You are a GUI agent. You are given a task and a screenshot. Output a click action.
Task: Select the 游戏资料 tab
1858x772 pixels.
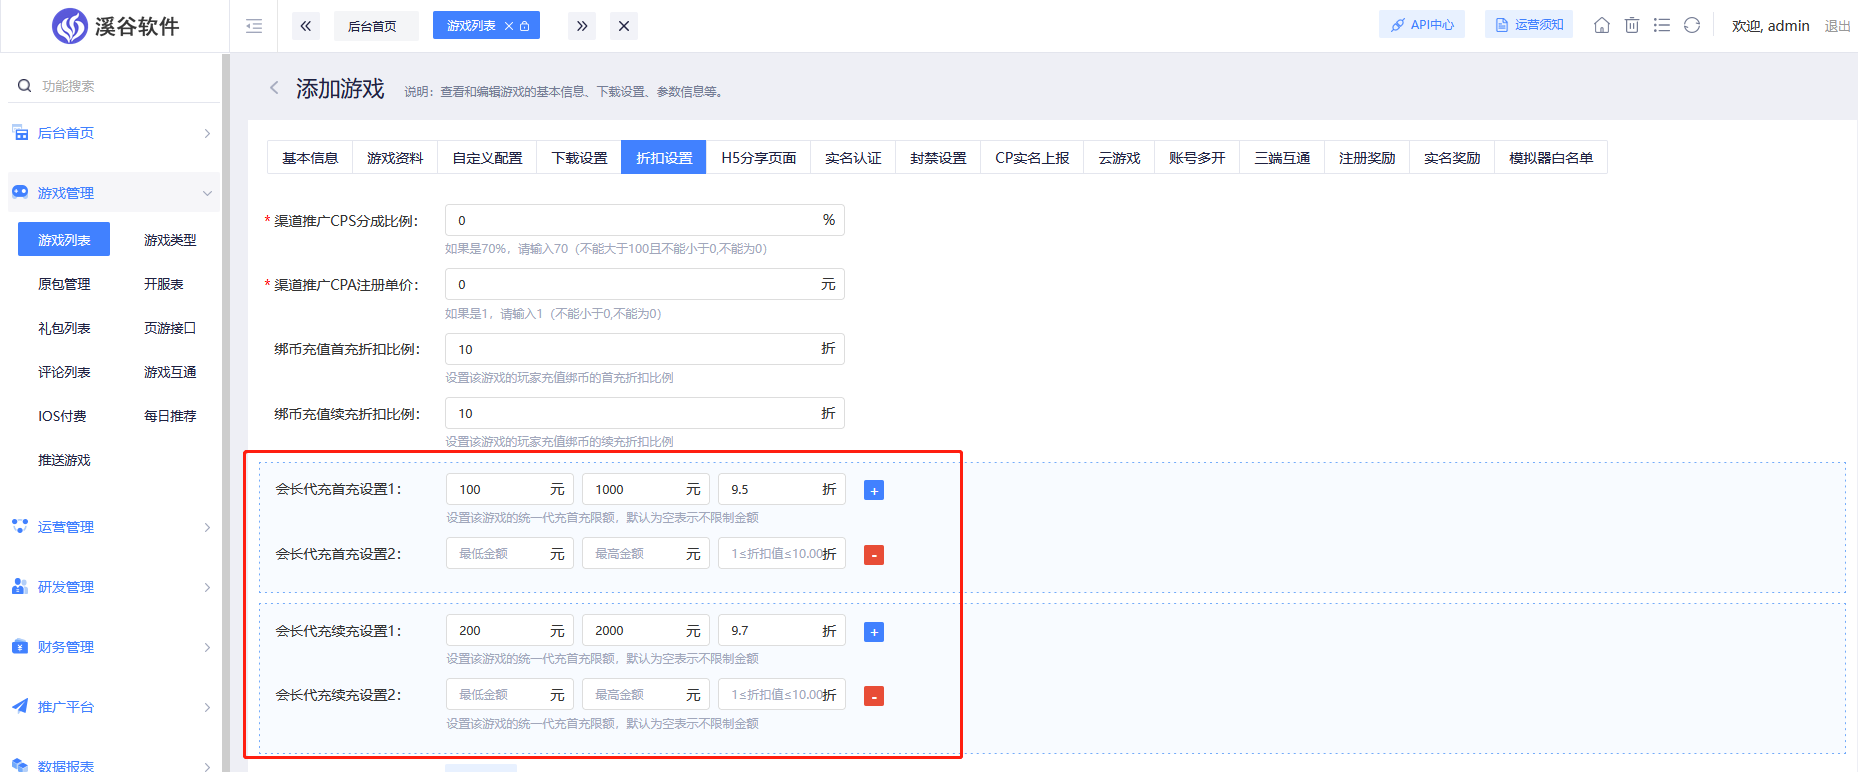click(x=395, y=158)
